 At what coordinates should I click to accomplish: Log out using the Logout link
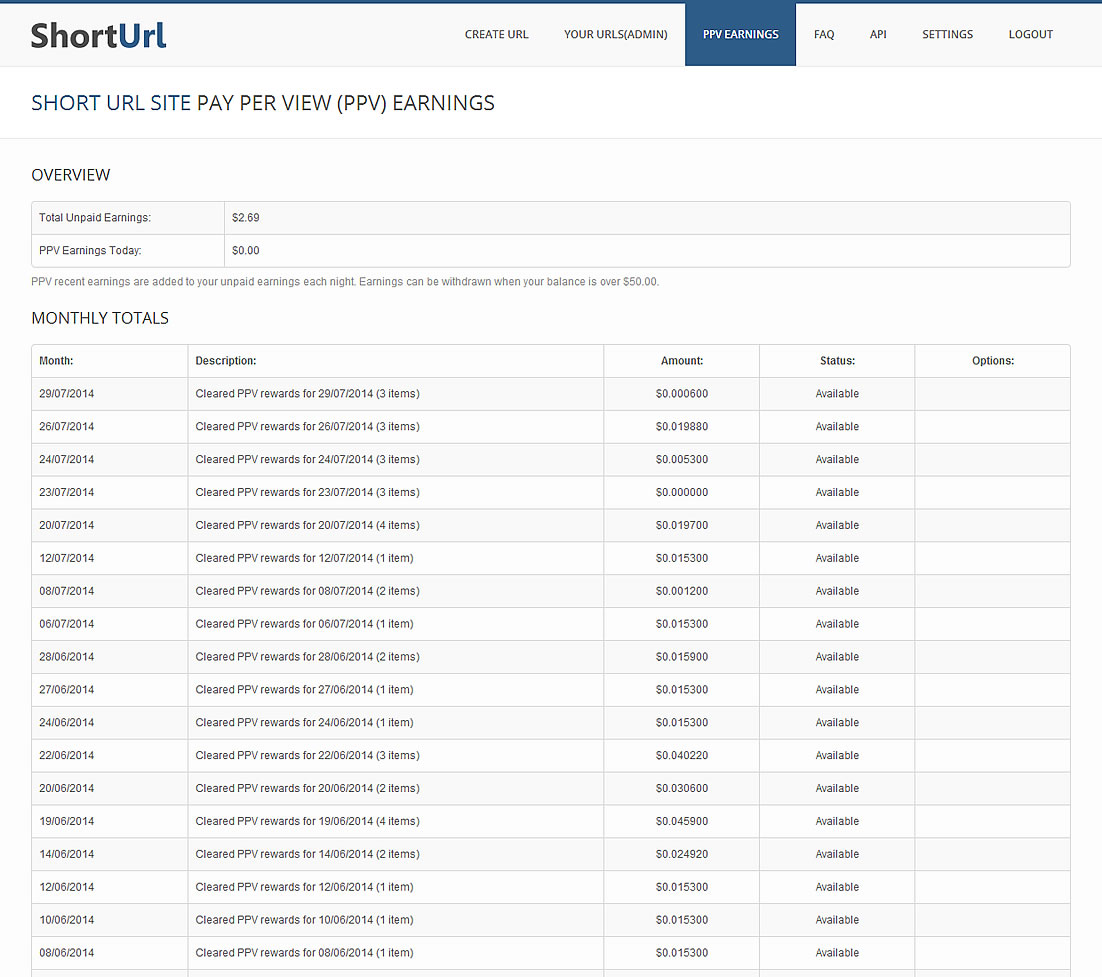[1030, 35]
